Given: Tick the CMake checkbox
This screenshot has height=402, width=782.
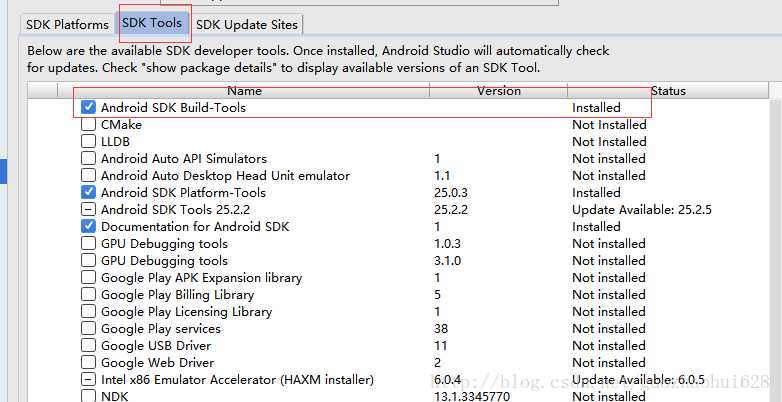Looking at the screenshot, I should 88,124.
